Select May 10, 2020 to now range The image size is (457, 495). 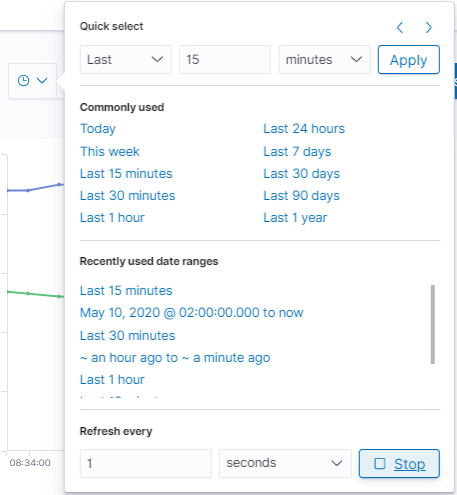click(192, 313)
